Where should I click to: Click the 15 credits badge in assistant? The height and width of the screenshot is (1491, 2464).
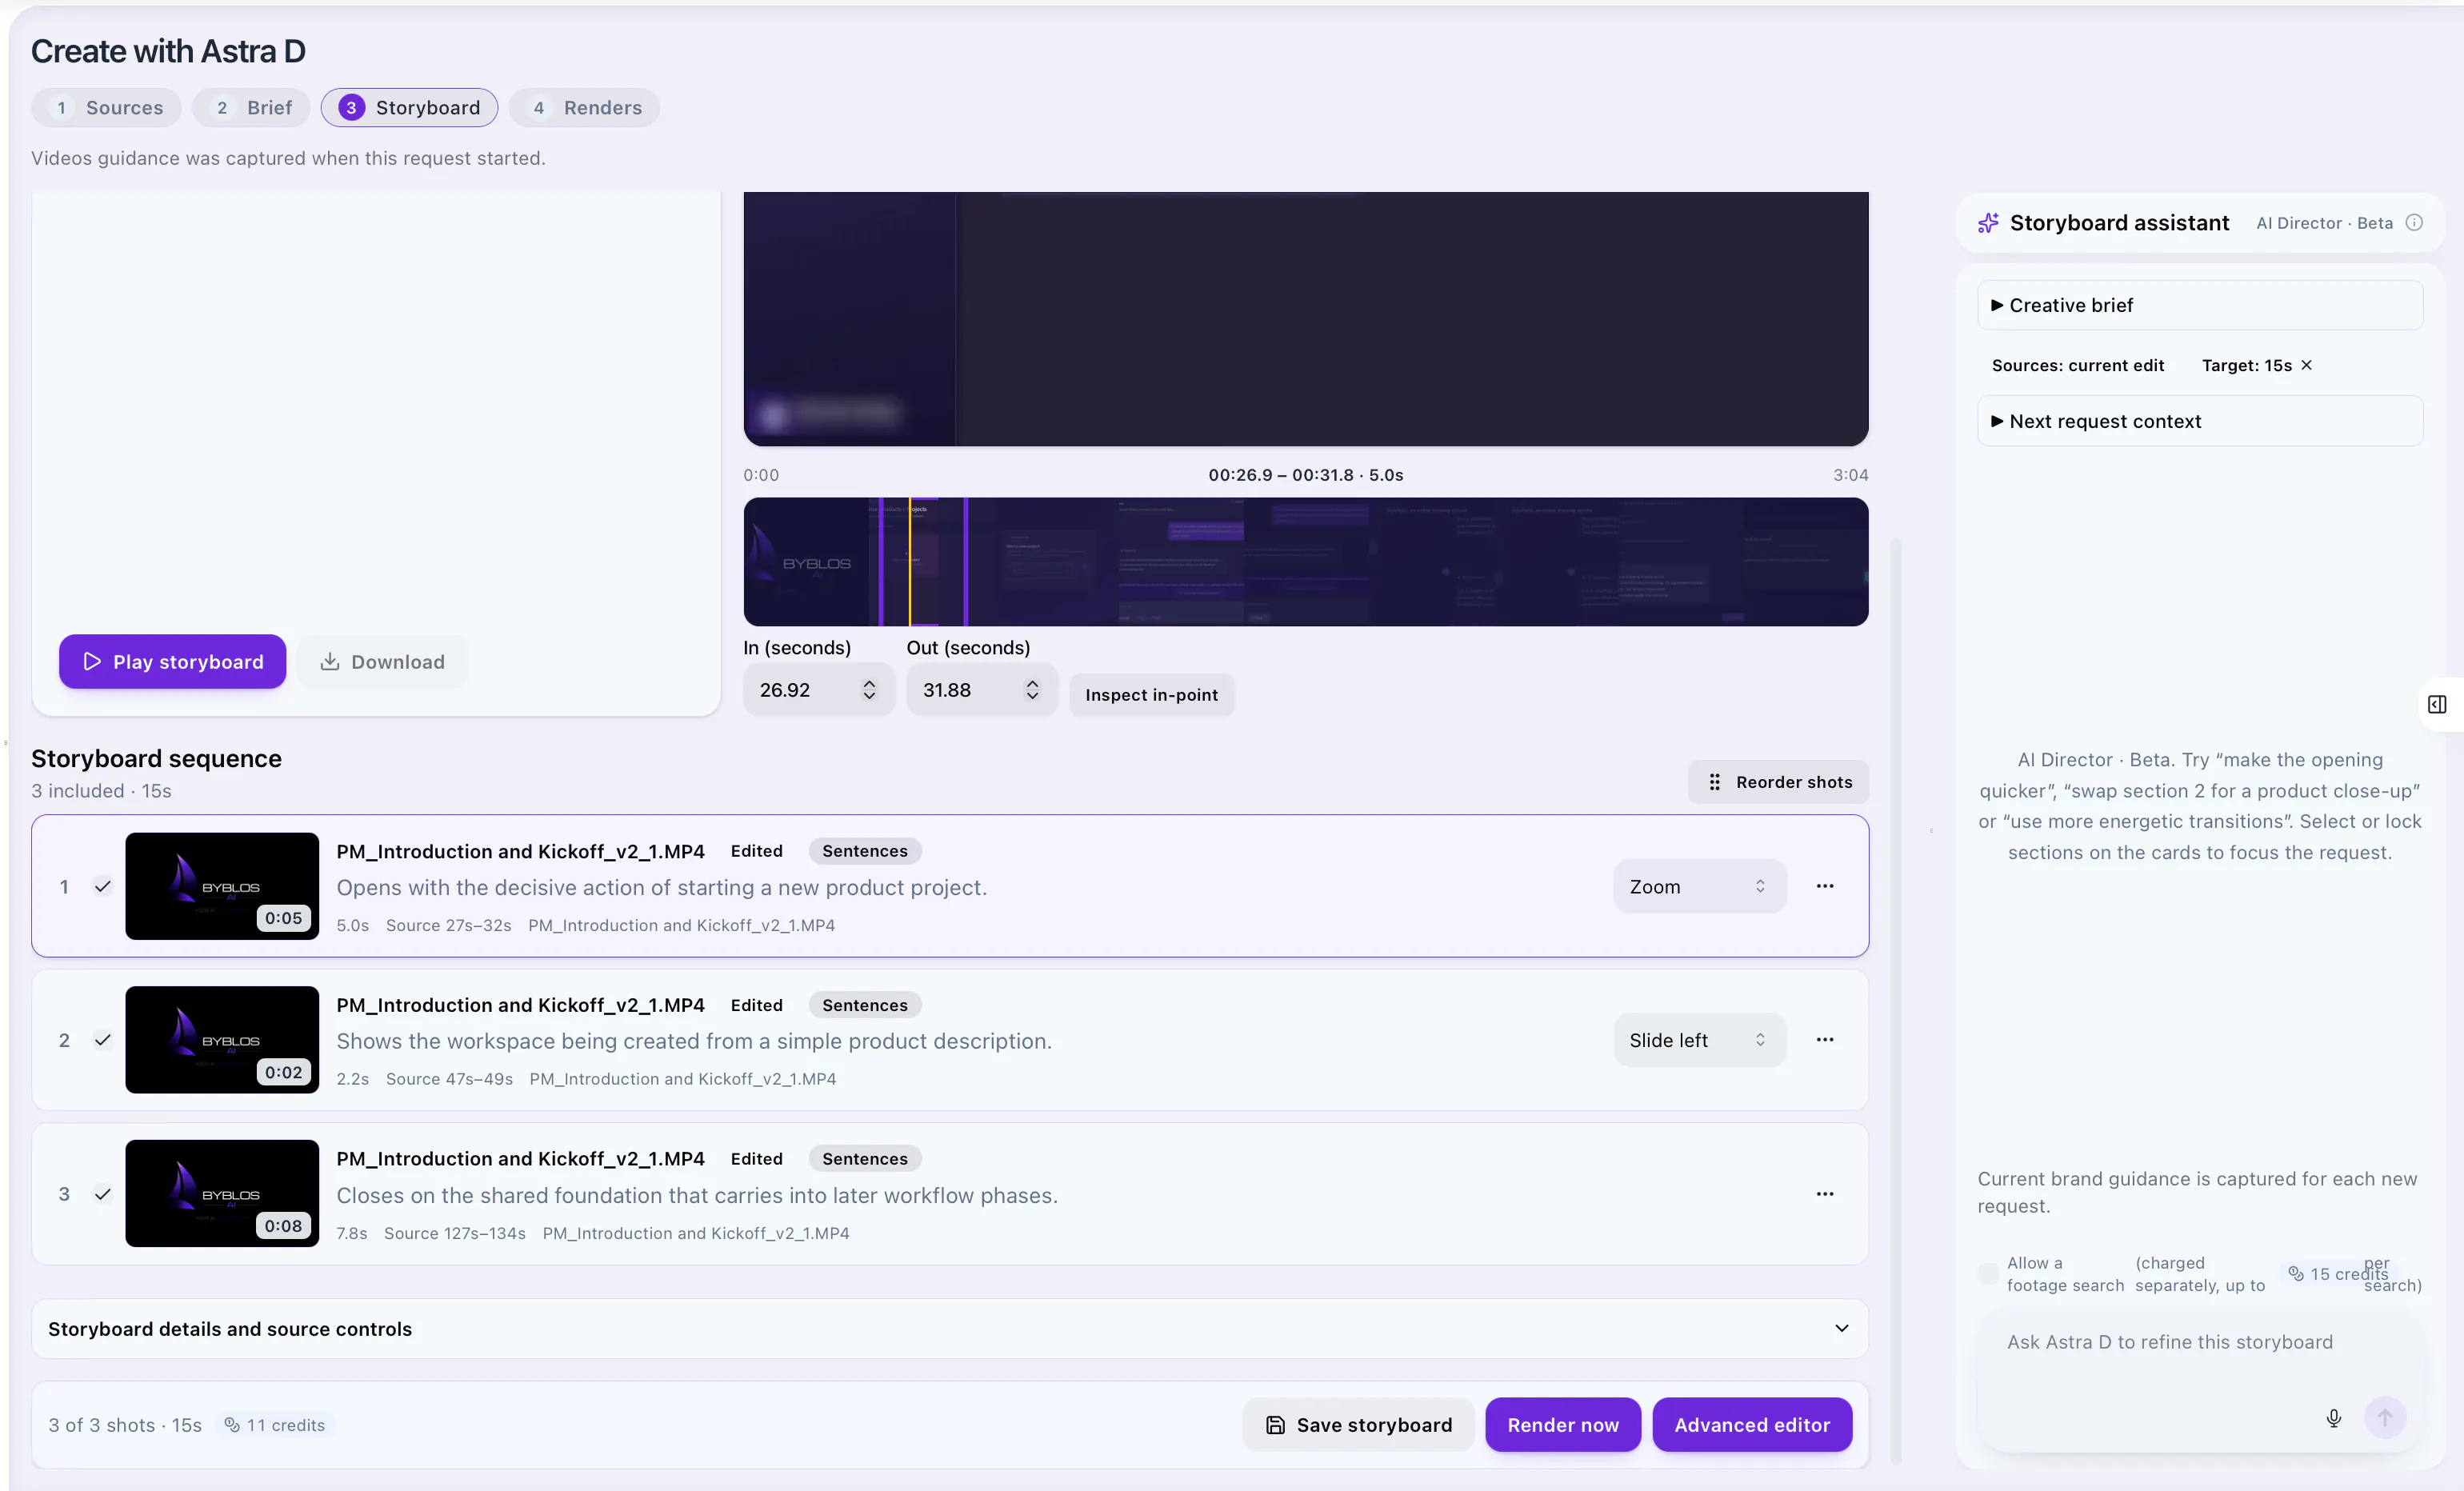point(2339,1274)
